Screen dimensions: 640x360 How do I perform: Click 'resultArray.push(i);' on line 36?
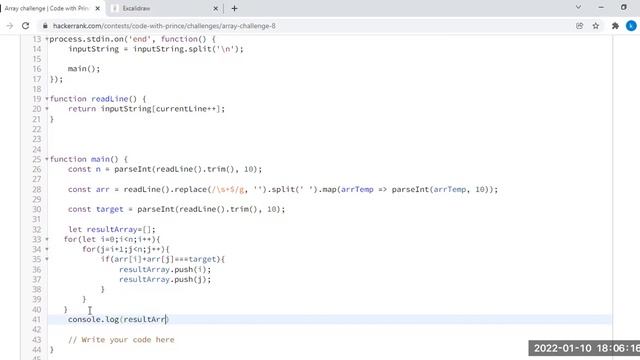point(165,269)
